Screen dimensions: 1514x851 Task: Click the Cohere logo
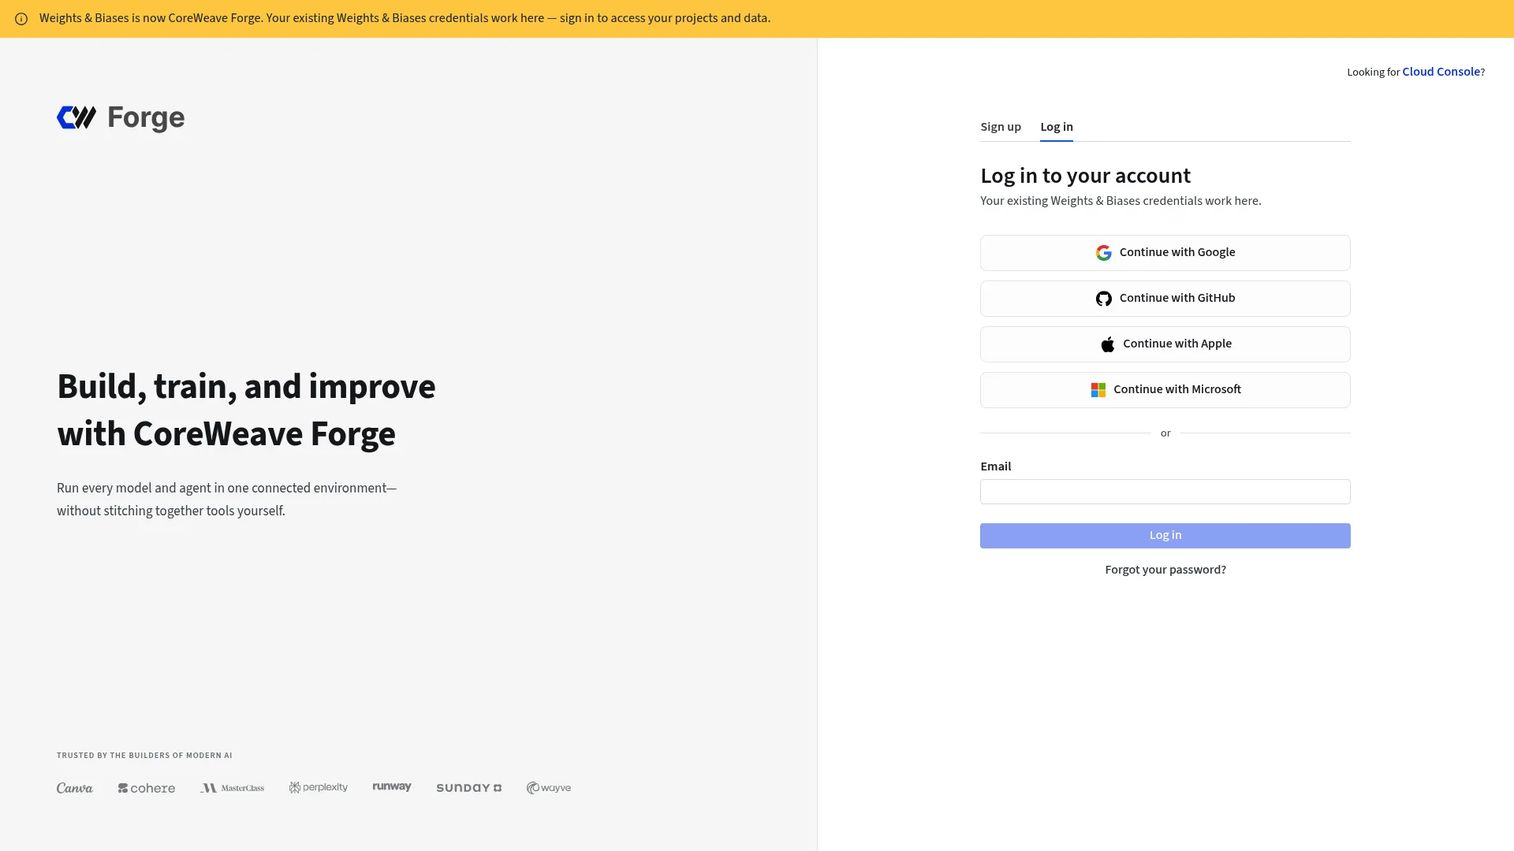(x=147, y=788)
